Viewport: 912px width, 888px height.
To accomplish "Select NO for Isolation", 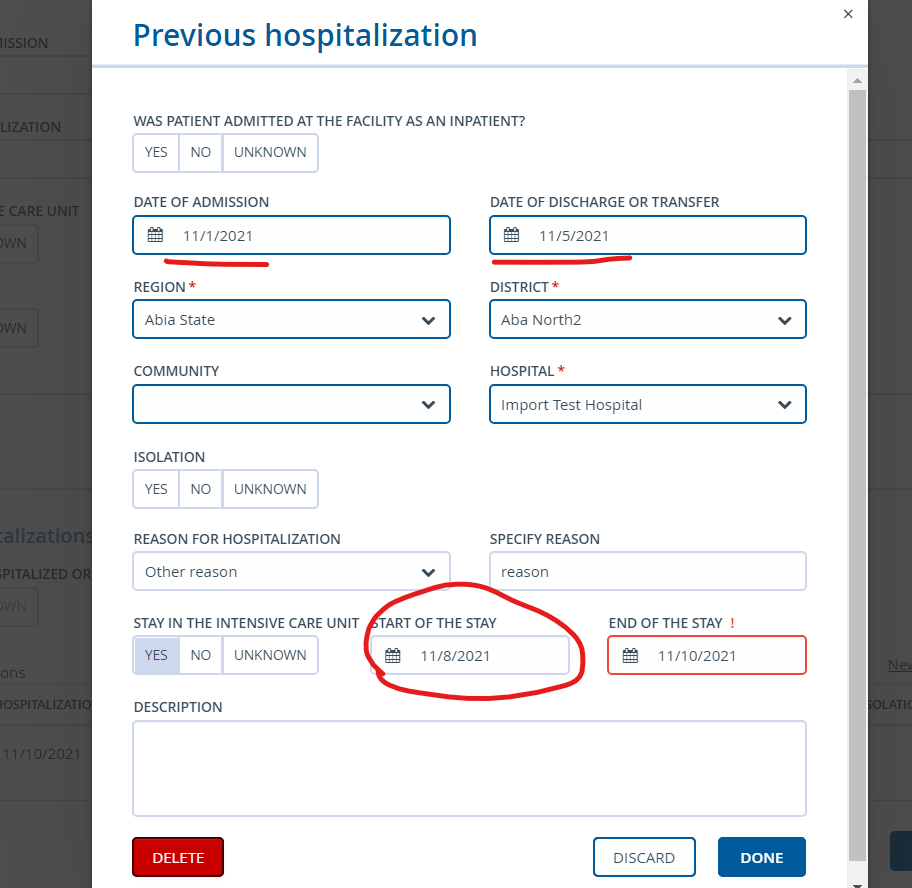I will pyautogui.click(x=200, y=489).
